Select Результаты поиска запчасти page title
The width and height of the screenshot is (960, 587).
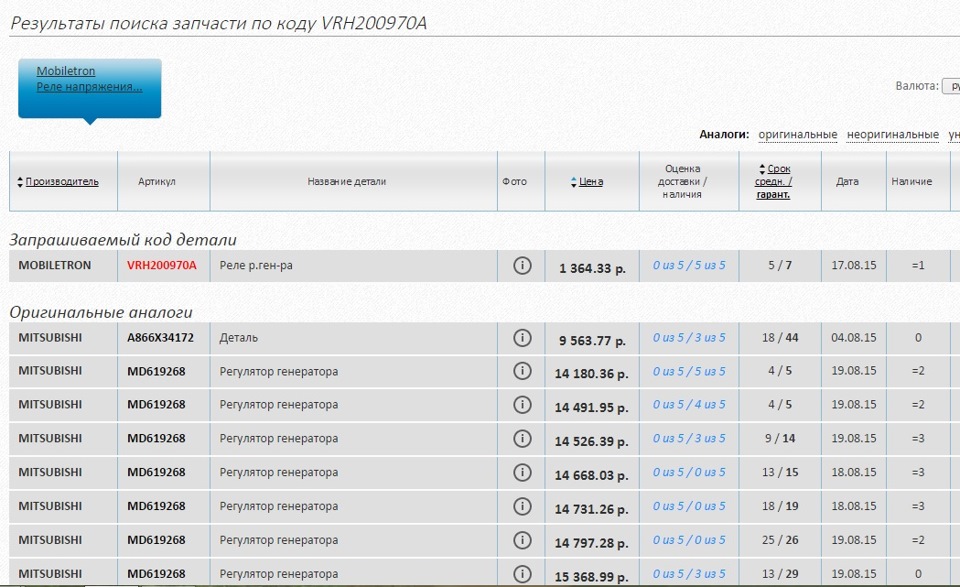pos(219,23)
